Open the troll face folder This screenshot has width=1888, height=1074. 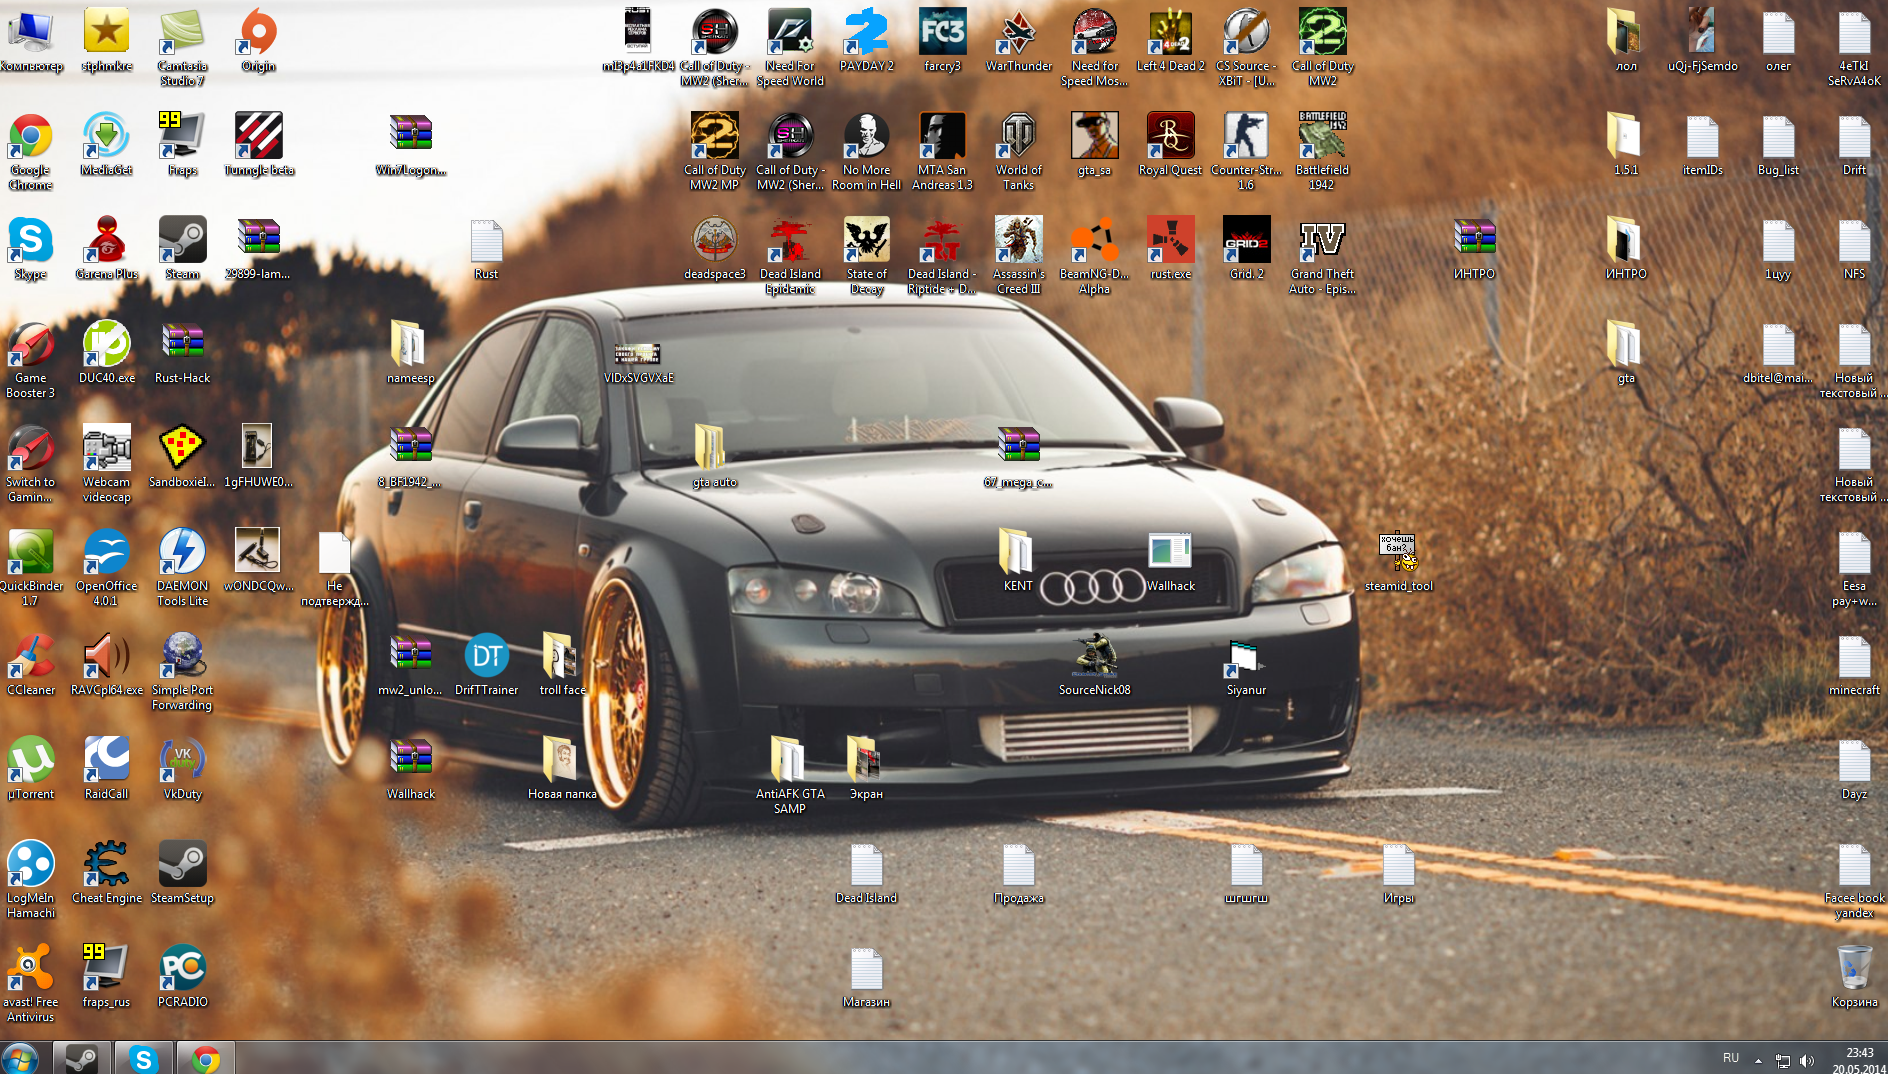(563, 664)
